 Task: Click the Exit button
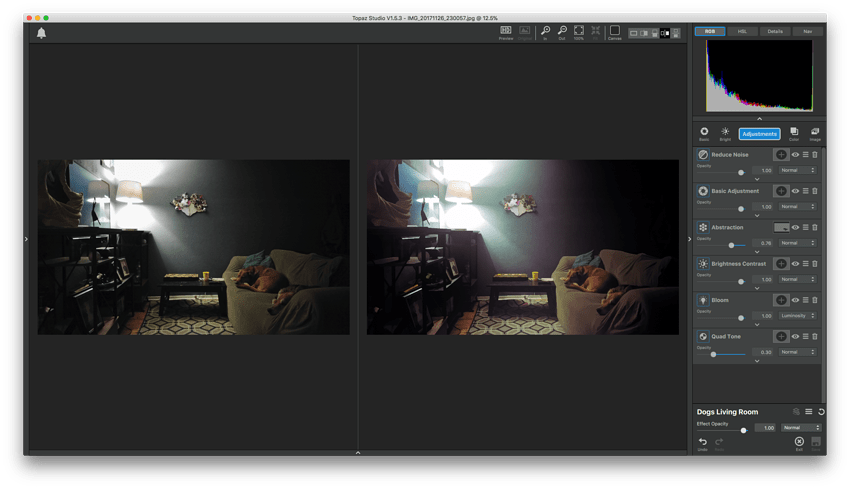tap(798, 442)
